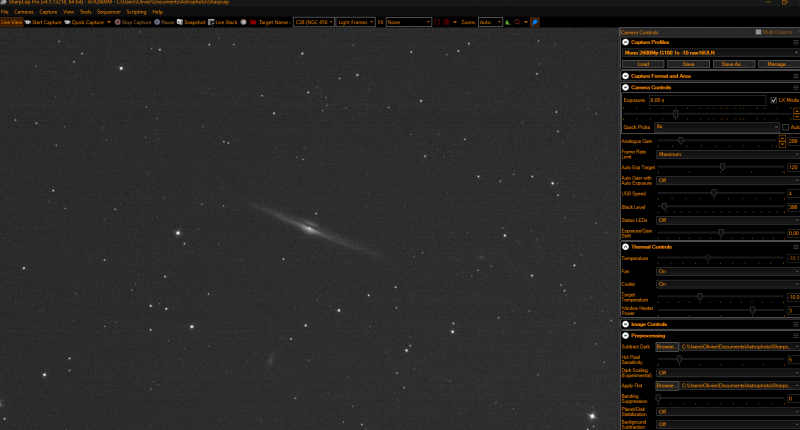800x430 pixels.
Task: Toggle the Auto exposure checkbox
Action: tap(785, 127)
